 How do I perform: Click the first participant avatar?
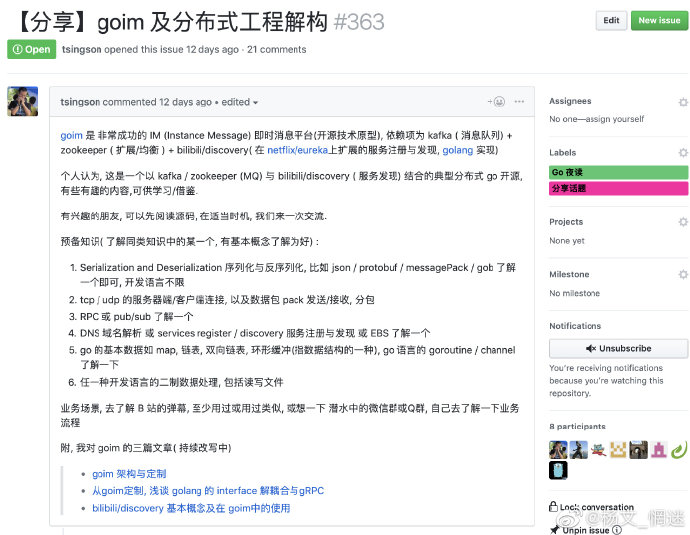coord(558,450)
